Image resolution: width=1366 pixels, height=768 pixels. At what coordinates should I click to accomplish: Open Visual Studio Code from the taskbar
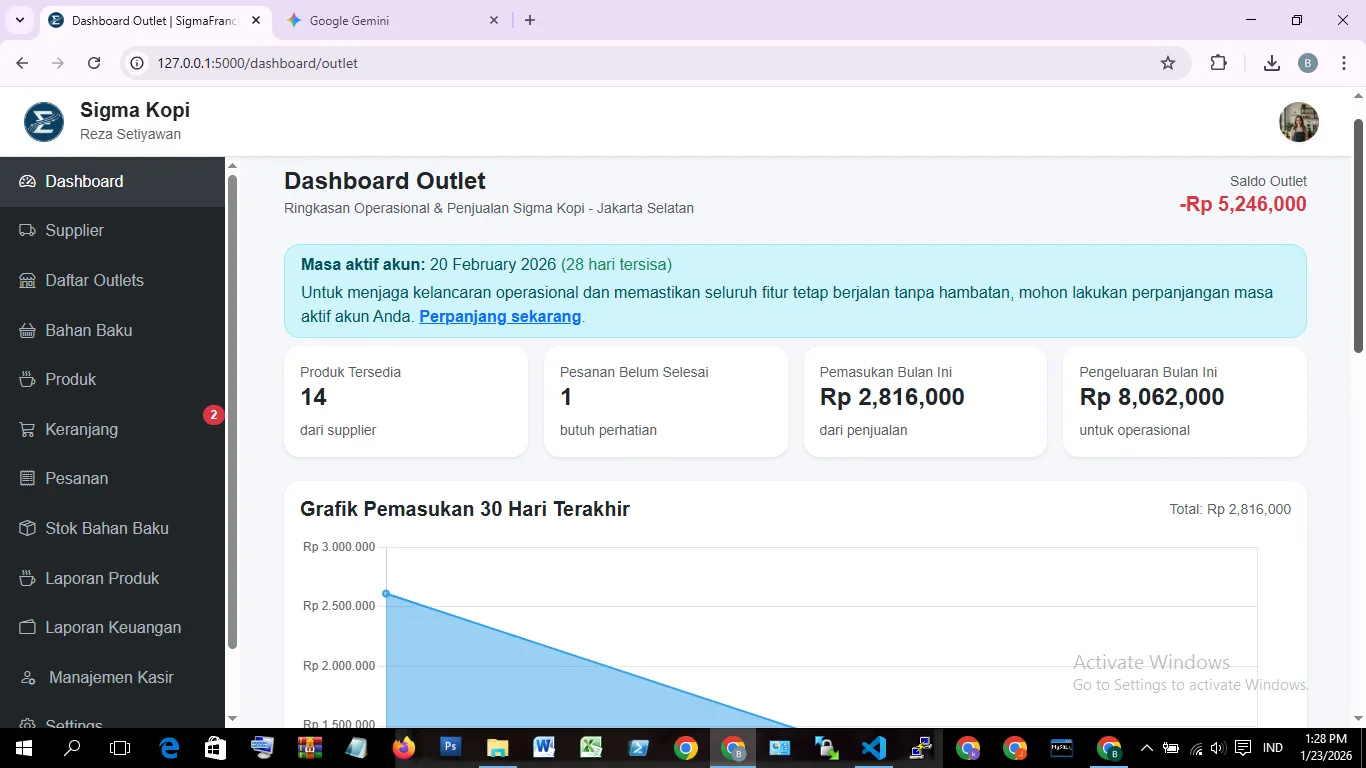tap(874, 748)
